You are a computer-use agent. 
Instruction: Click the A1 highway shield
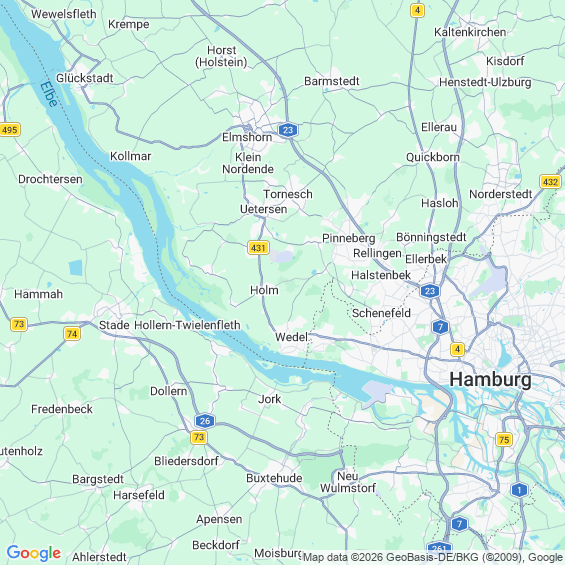coord(519,490)
